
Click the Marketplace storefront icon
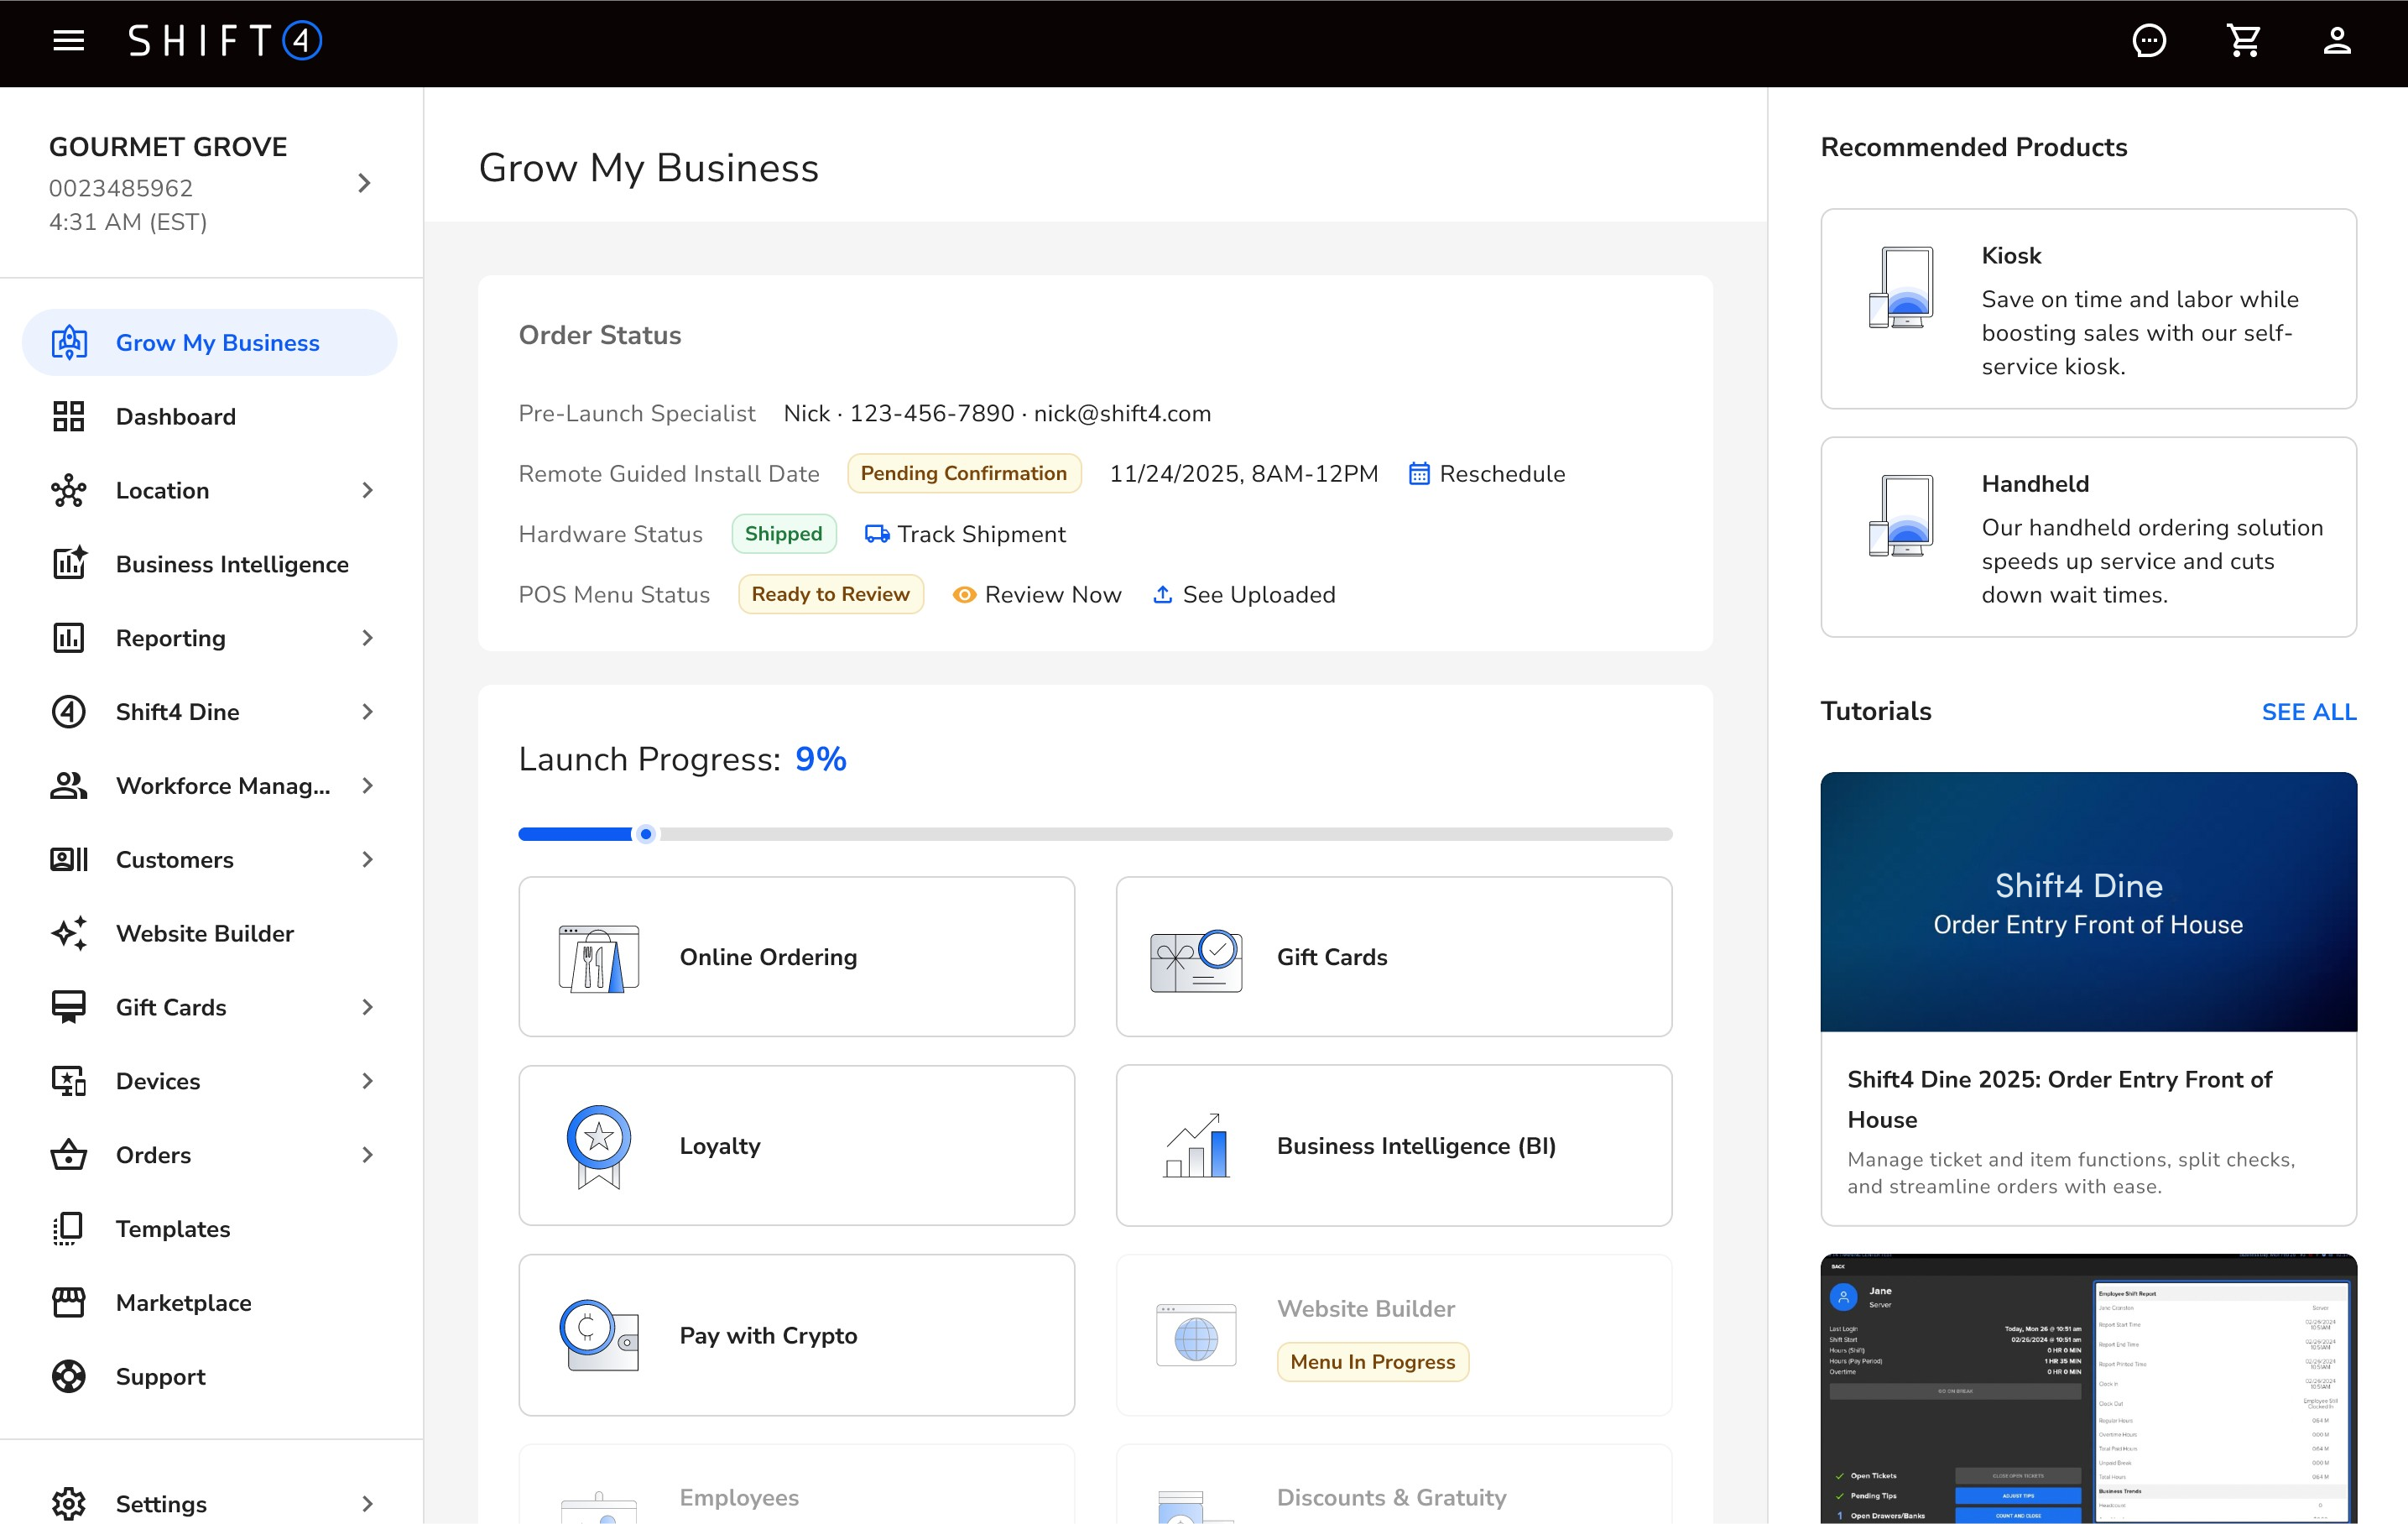69,1302
